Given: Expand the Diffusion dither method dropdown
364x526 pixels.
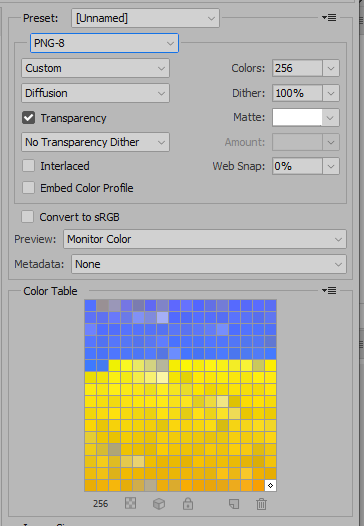Looking at the screenshot, I should tap(95, 93).
